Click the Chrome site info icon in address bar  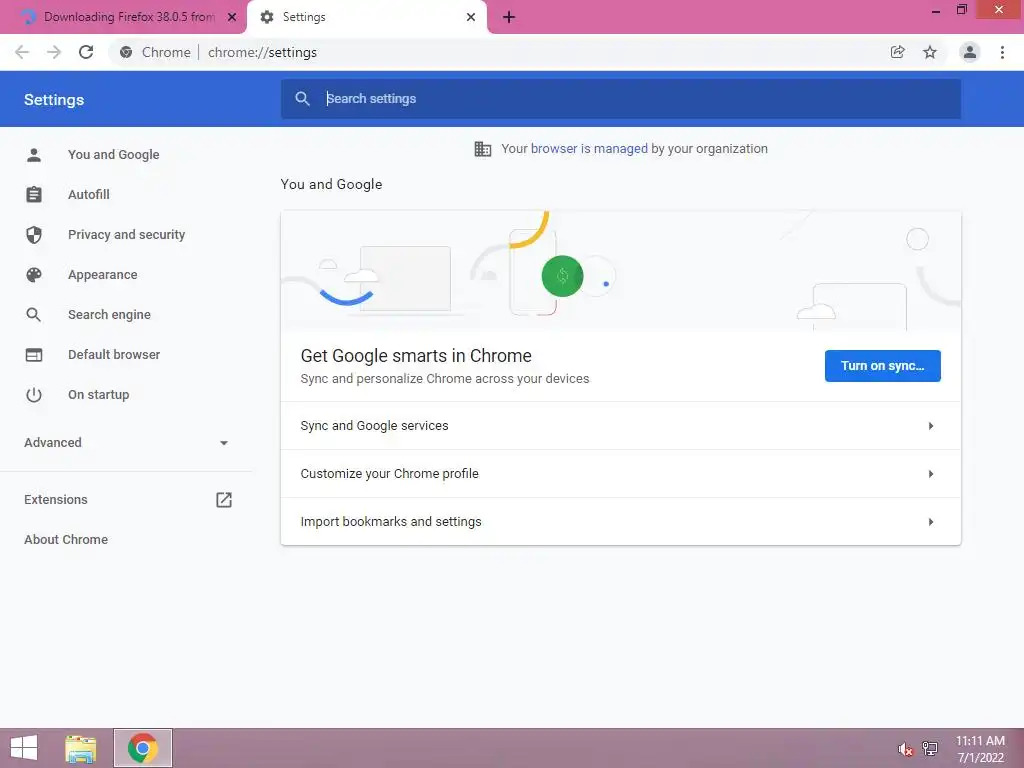126,52
